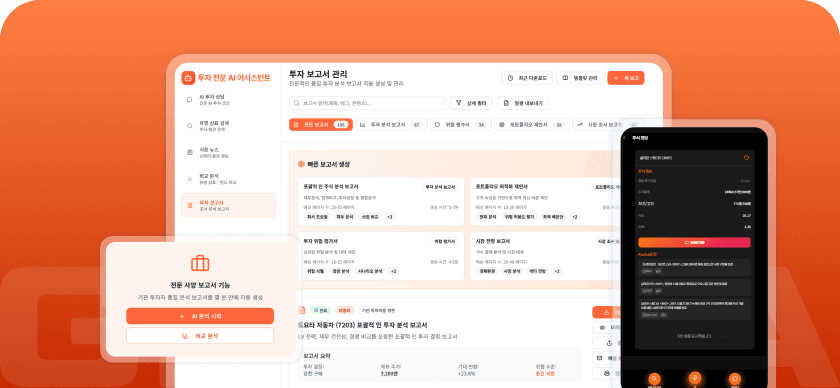Open the third news item in mobile screen
The height and width of the screenshot is (388, 840).
click(694, 309)
